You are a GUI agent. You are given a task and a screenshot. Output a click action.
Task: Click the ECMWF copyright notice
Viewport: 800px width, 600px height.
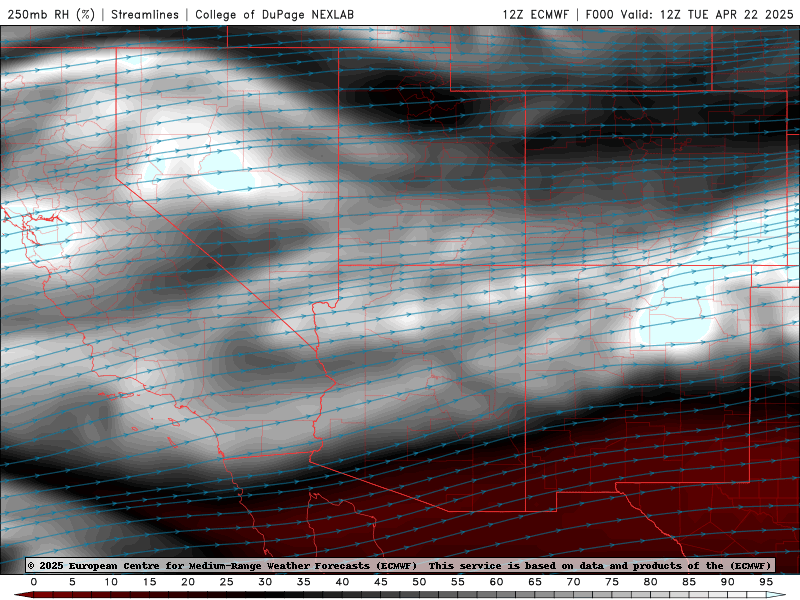click(399, 565)
